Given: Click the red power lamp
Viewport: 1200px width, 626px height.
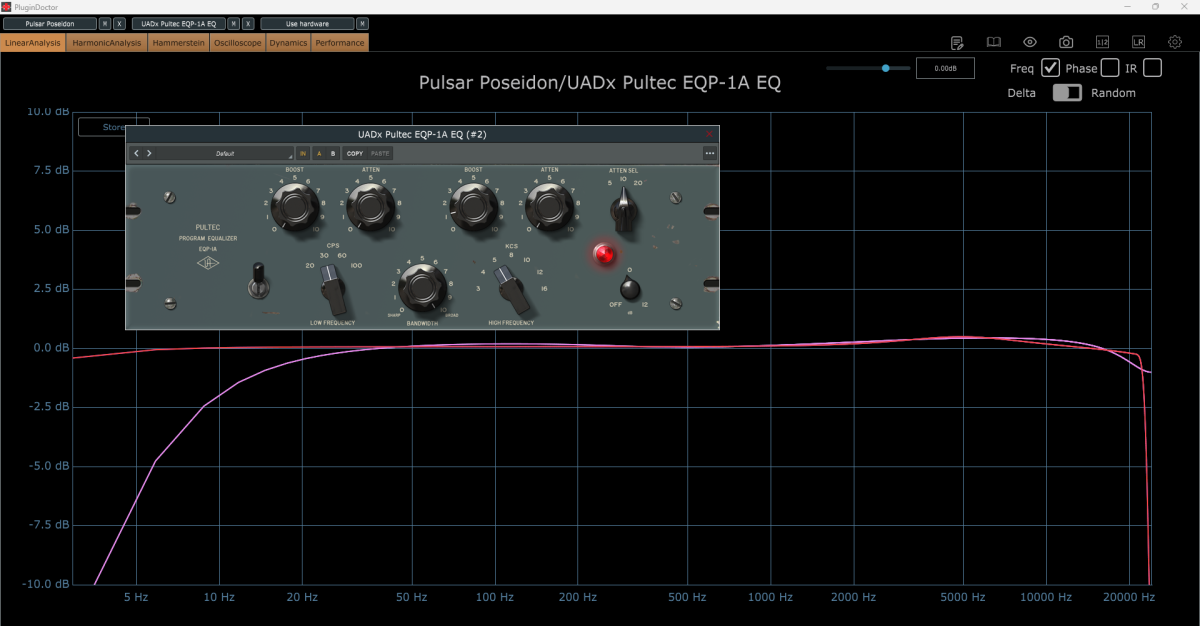Looking at the screenshot, I should click(605, 254).
